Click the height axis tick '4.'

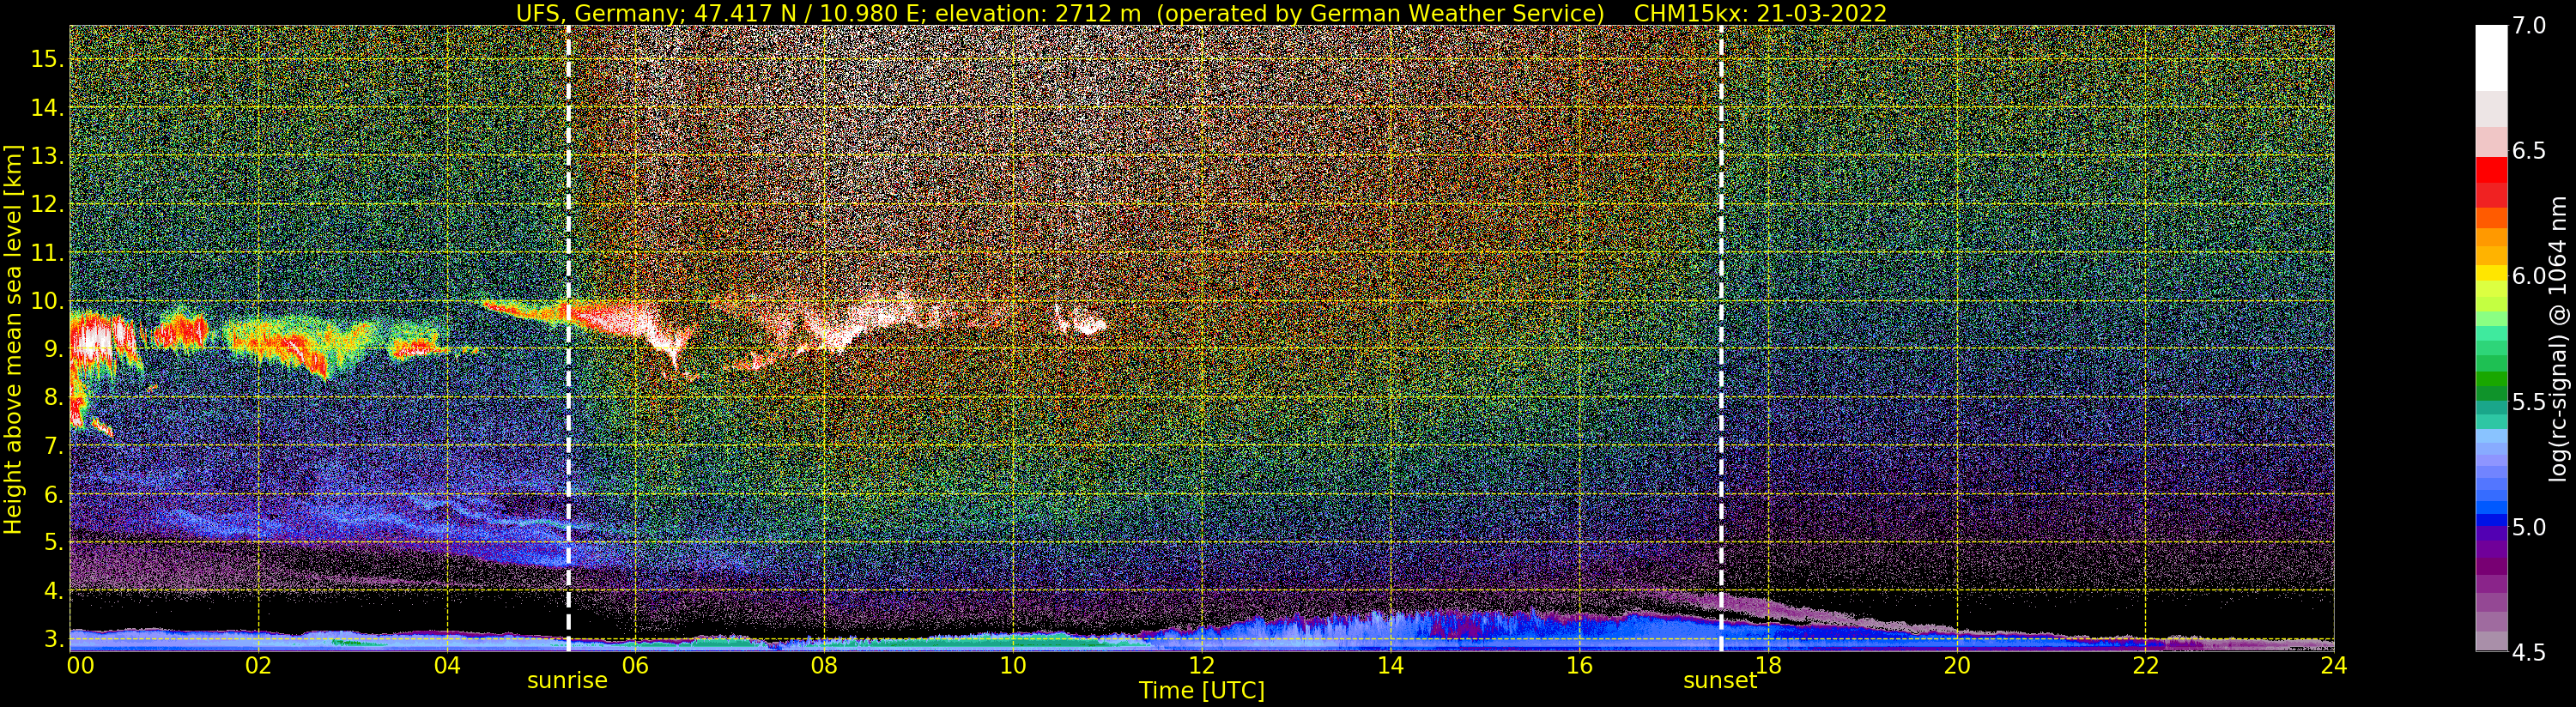click(x=53, y=591)
